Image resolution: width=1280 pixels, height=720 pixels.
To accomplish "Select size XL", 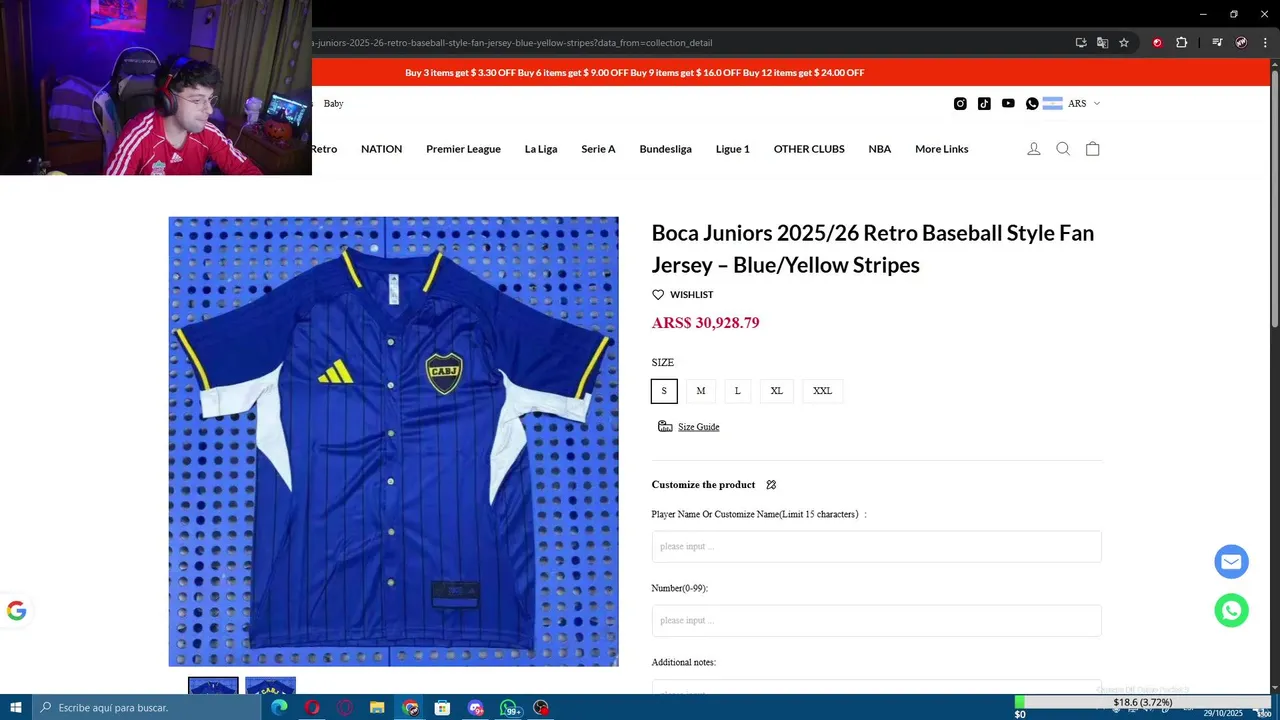I will pos(777,391).
